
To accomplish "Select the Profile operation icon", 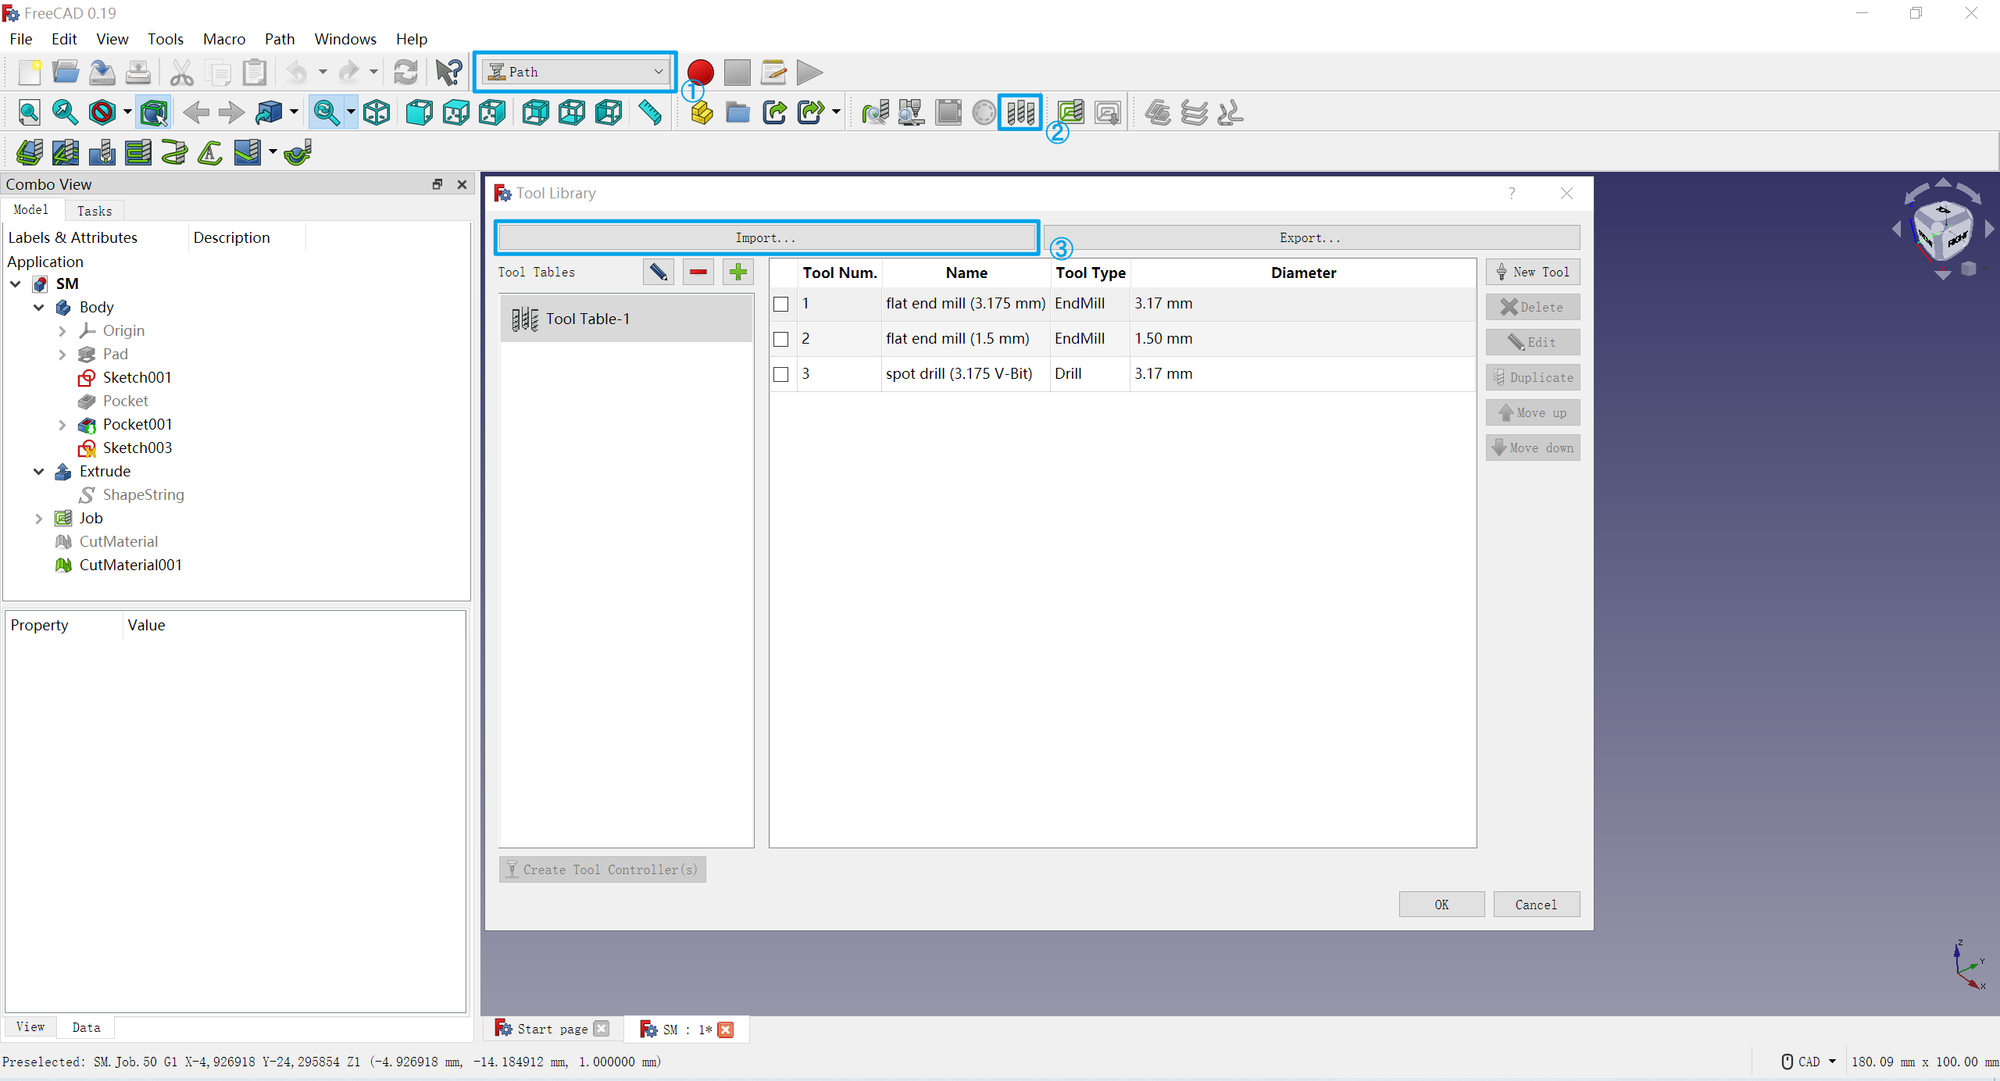I will [x=29, y=152].
